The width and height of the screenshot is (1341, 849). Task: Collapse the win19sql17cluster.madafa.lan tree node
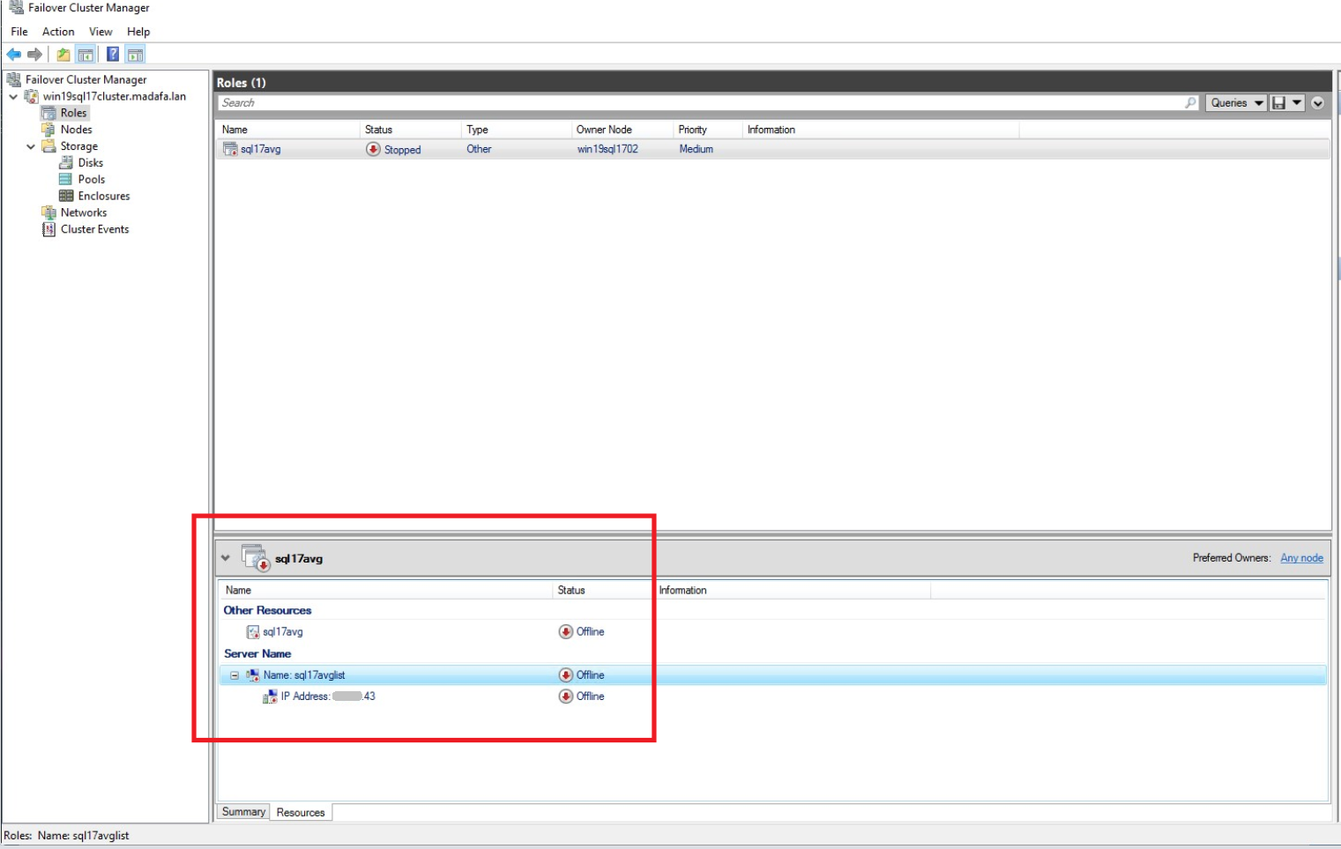pos(13,97)
